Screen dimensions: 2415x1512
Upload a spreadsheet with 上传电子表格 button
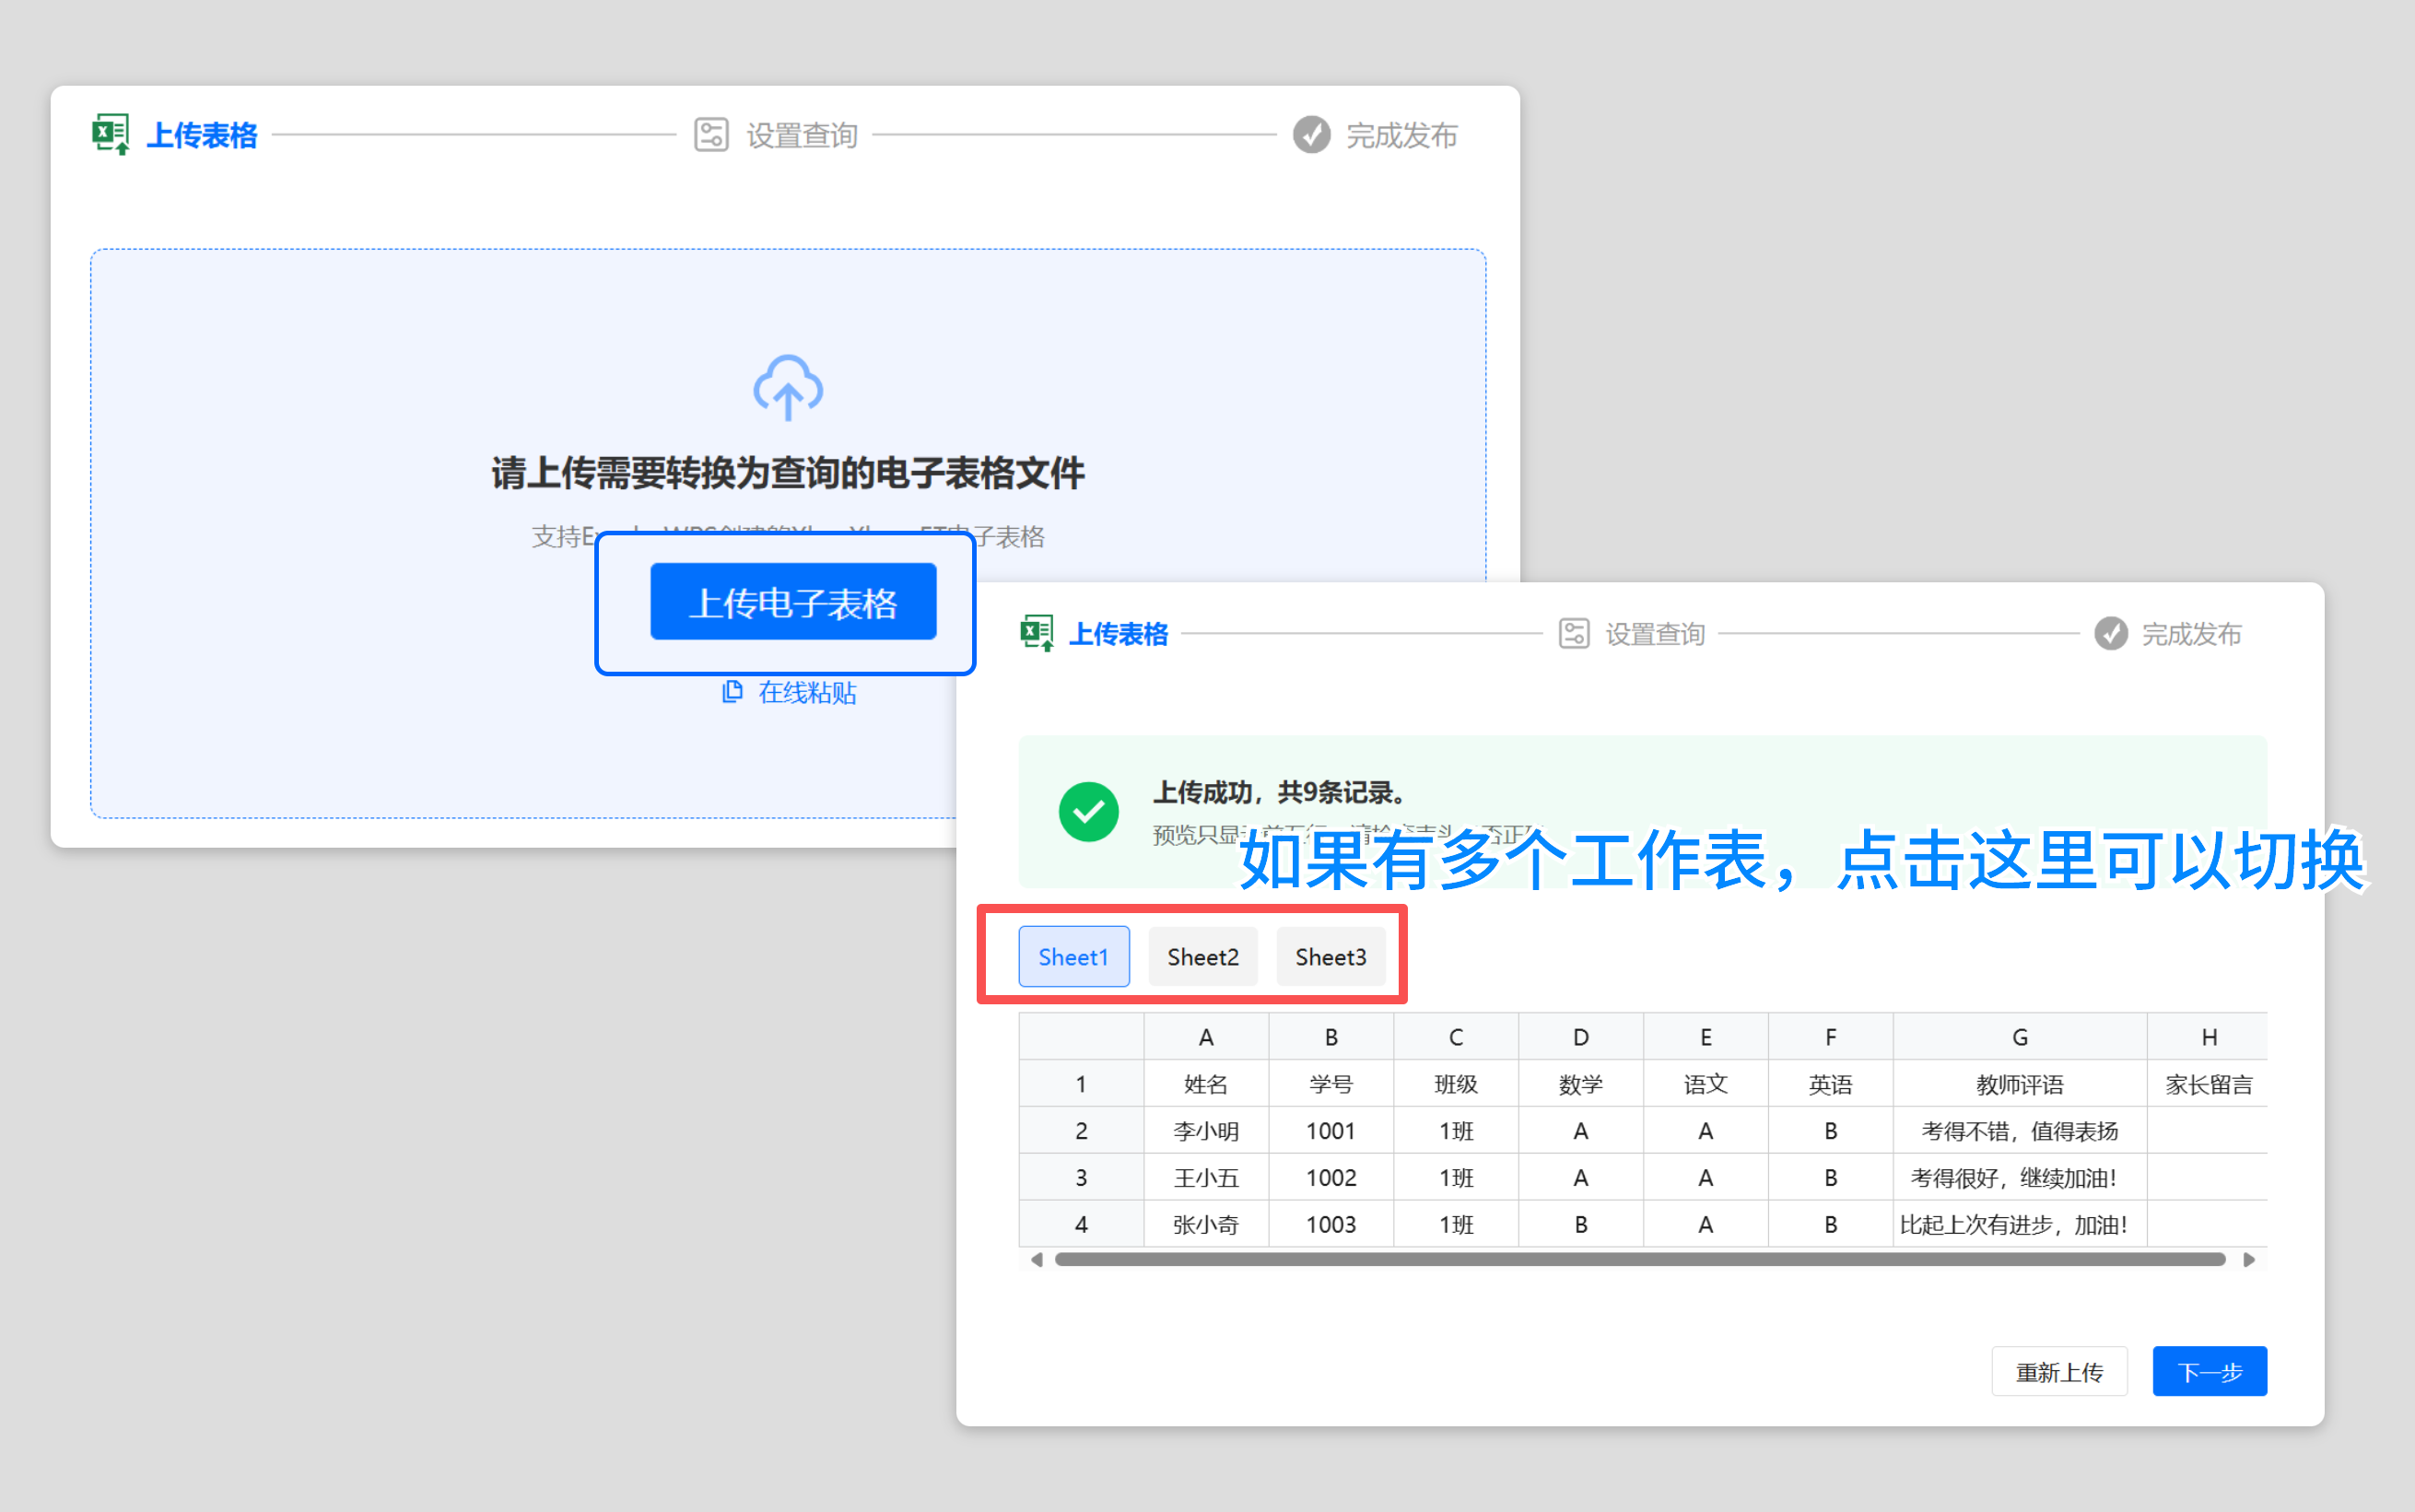click(793, 602)
